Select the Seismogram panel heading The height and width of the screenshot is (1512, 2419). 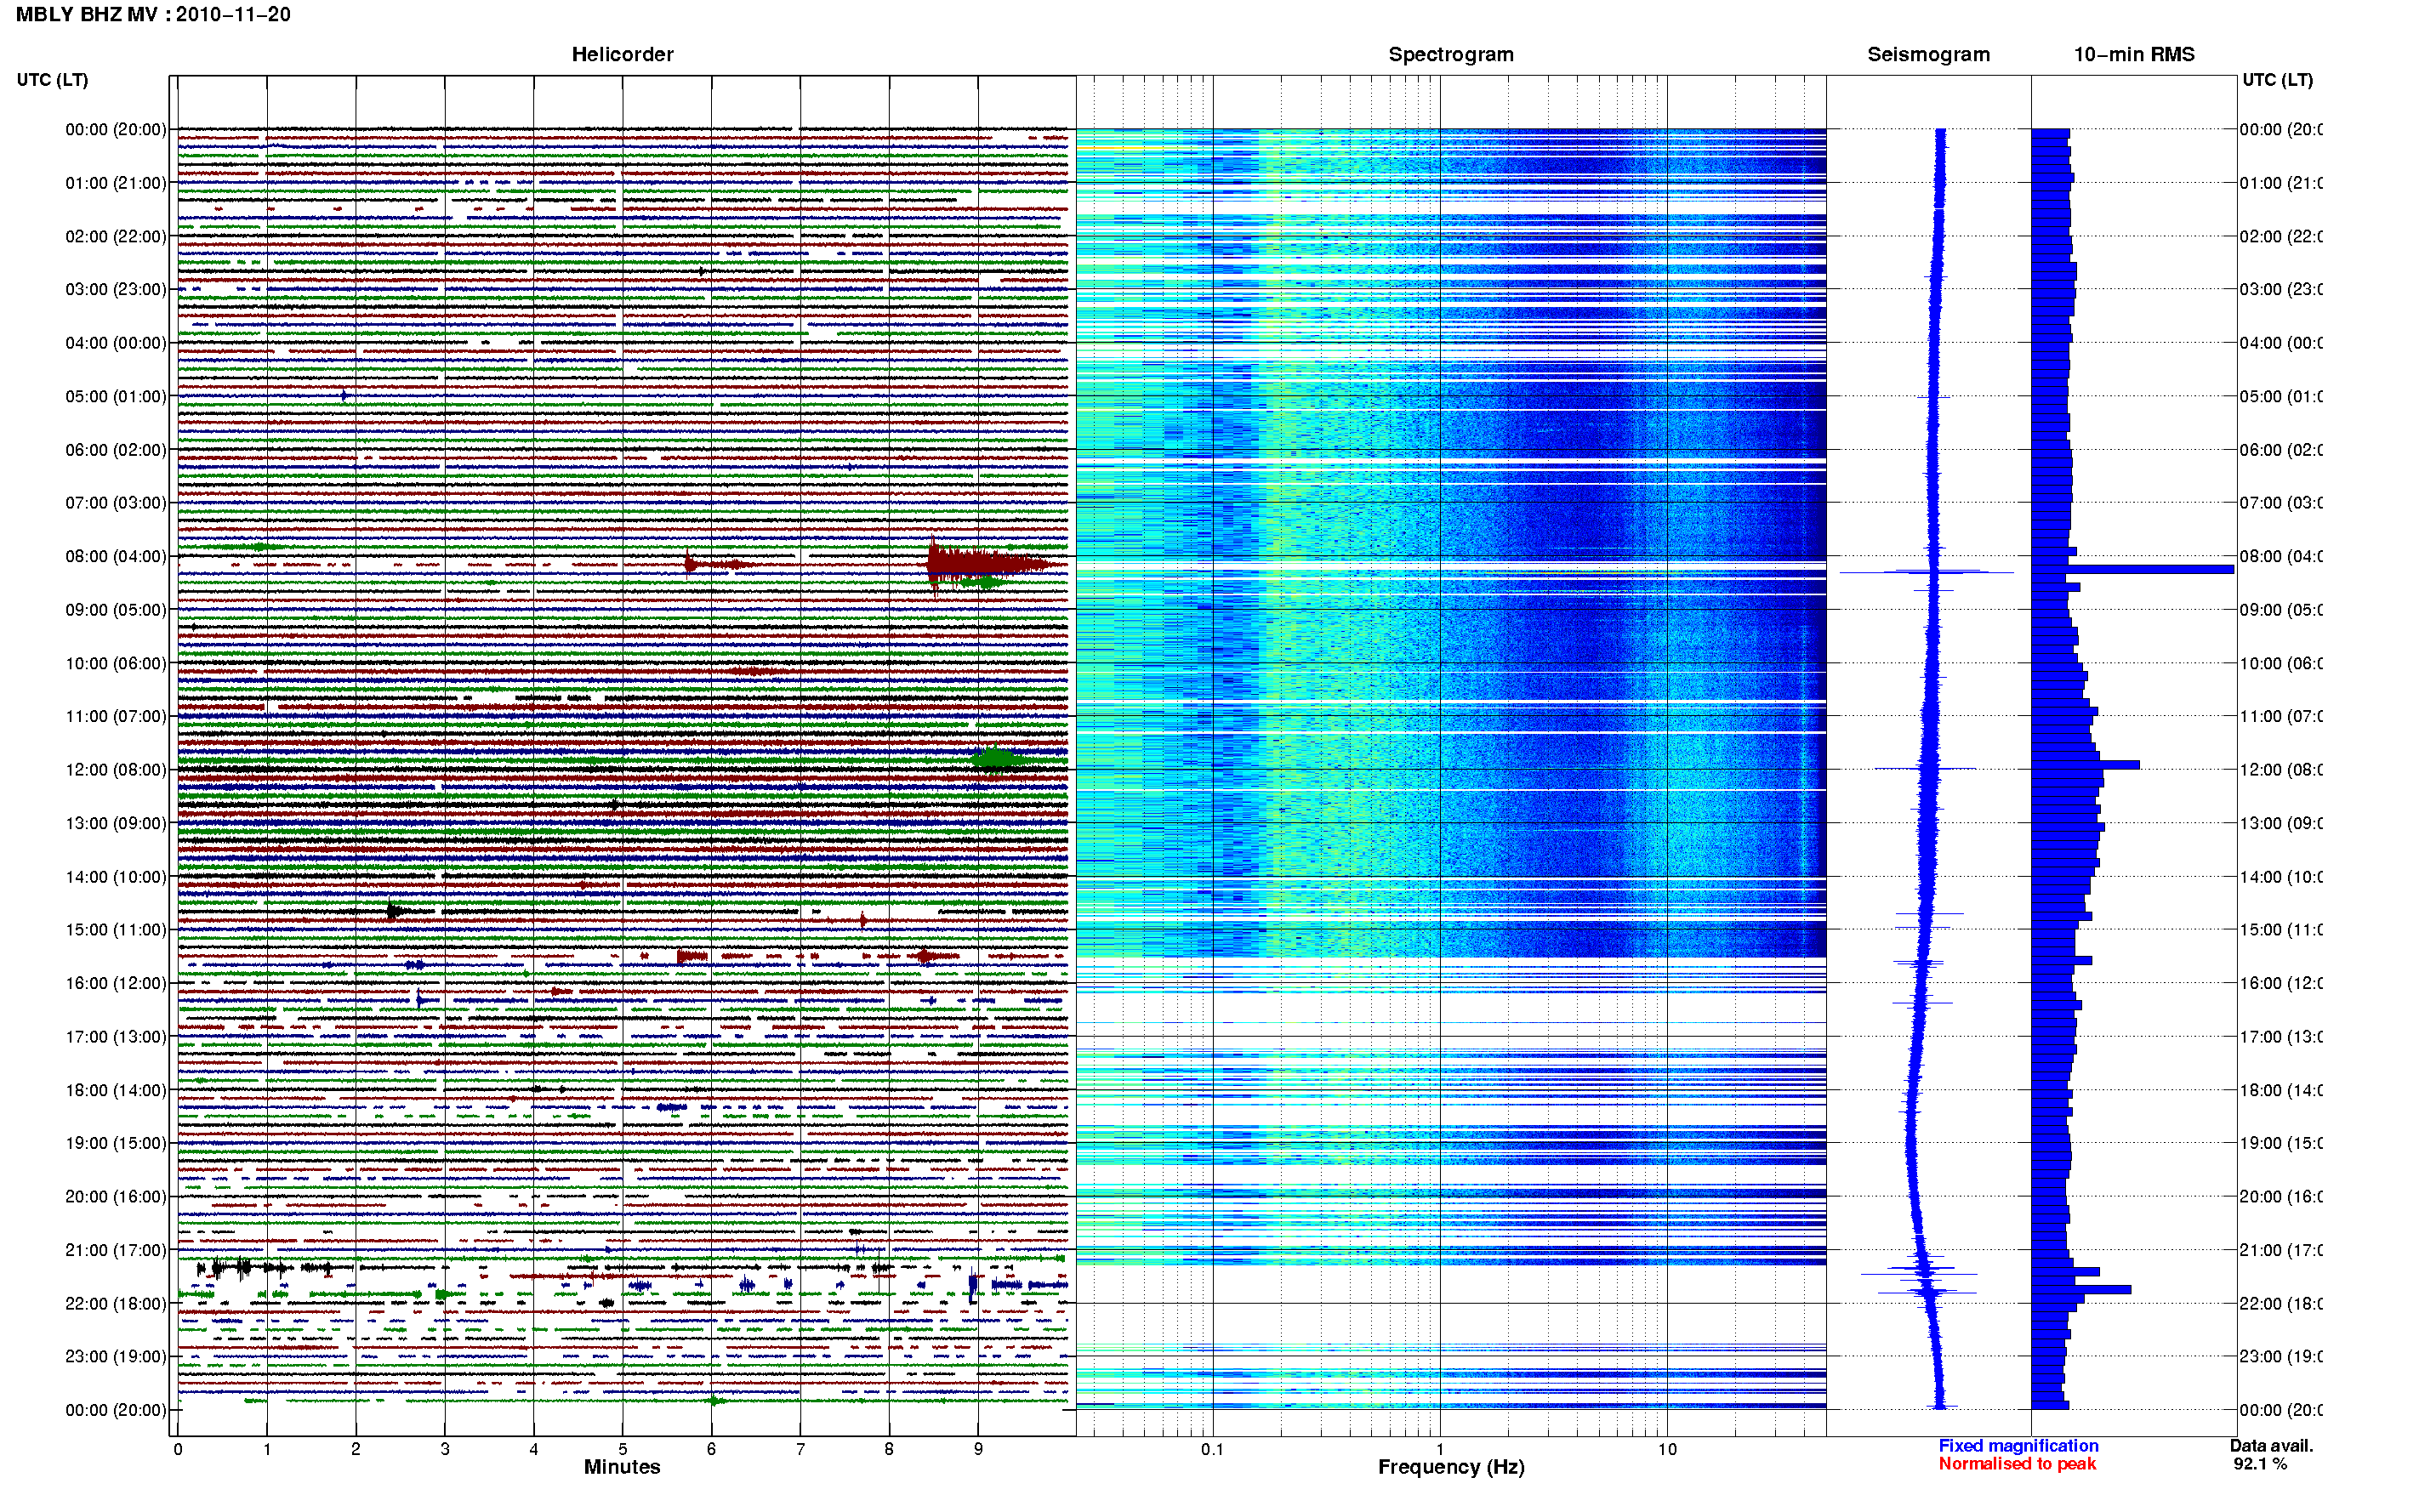point(1928,54)
